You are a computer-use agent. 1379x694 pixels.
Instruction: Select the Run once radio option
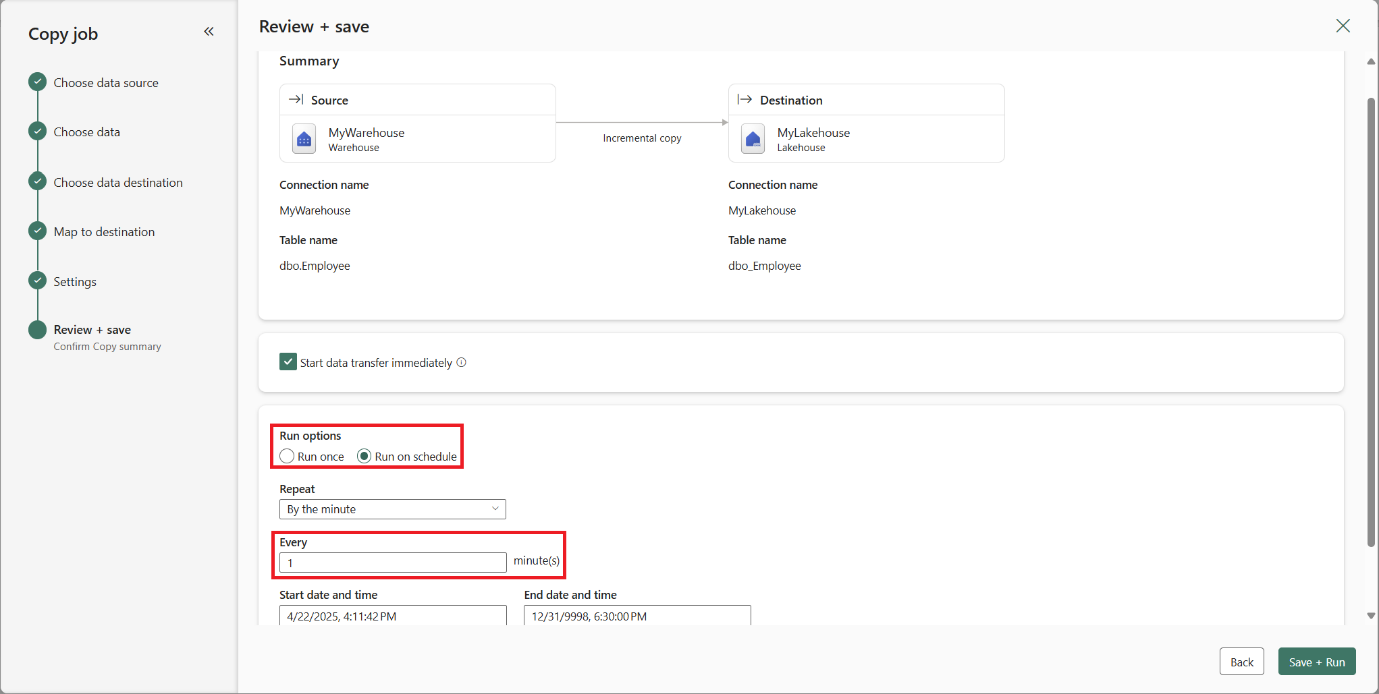[x=287, y=457]
